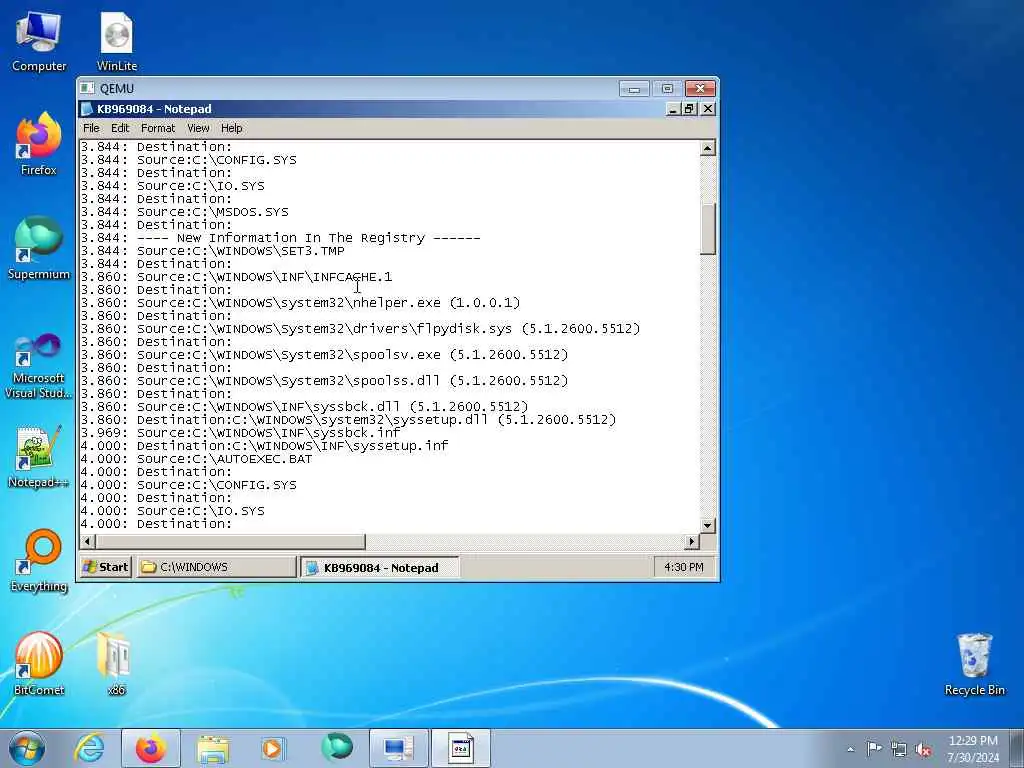Click the syssetup.inf destination line
The height and width of the screenshot is (768, 1024).
264,446
